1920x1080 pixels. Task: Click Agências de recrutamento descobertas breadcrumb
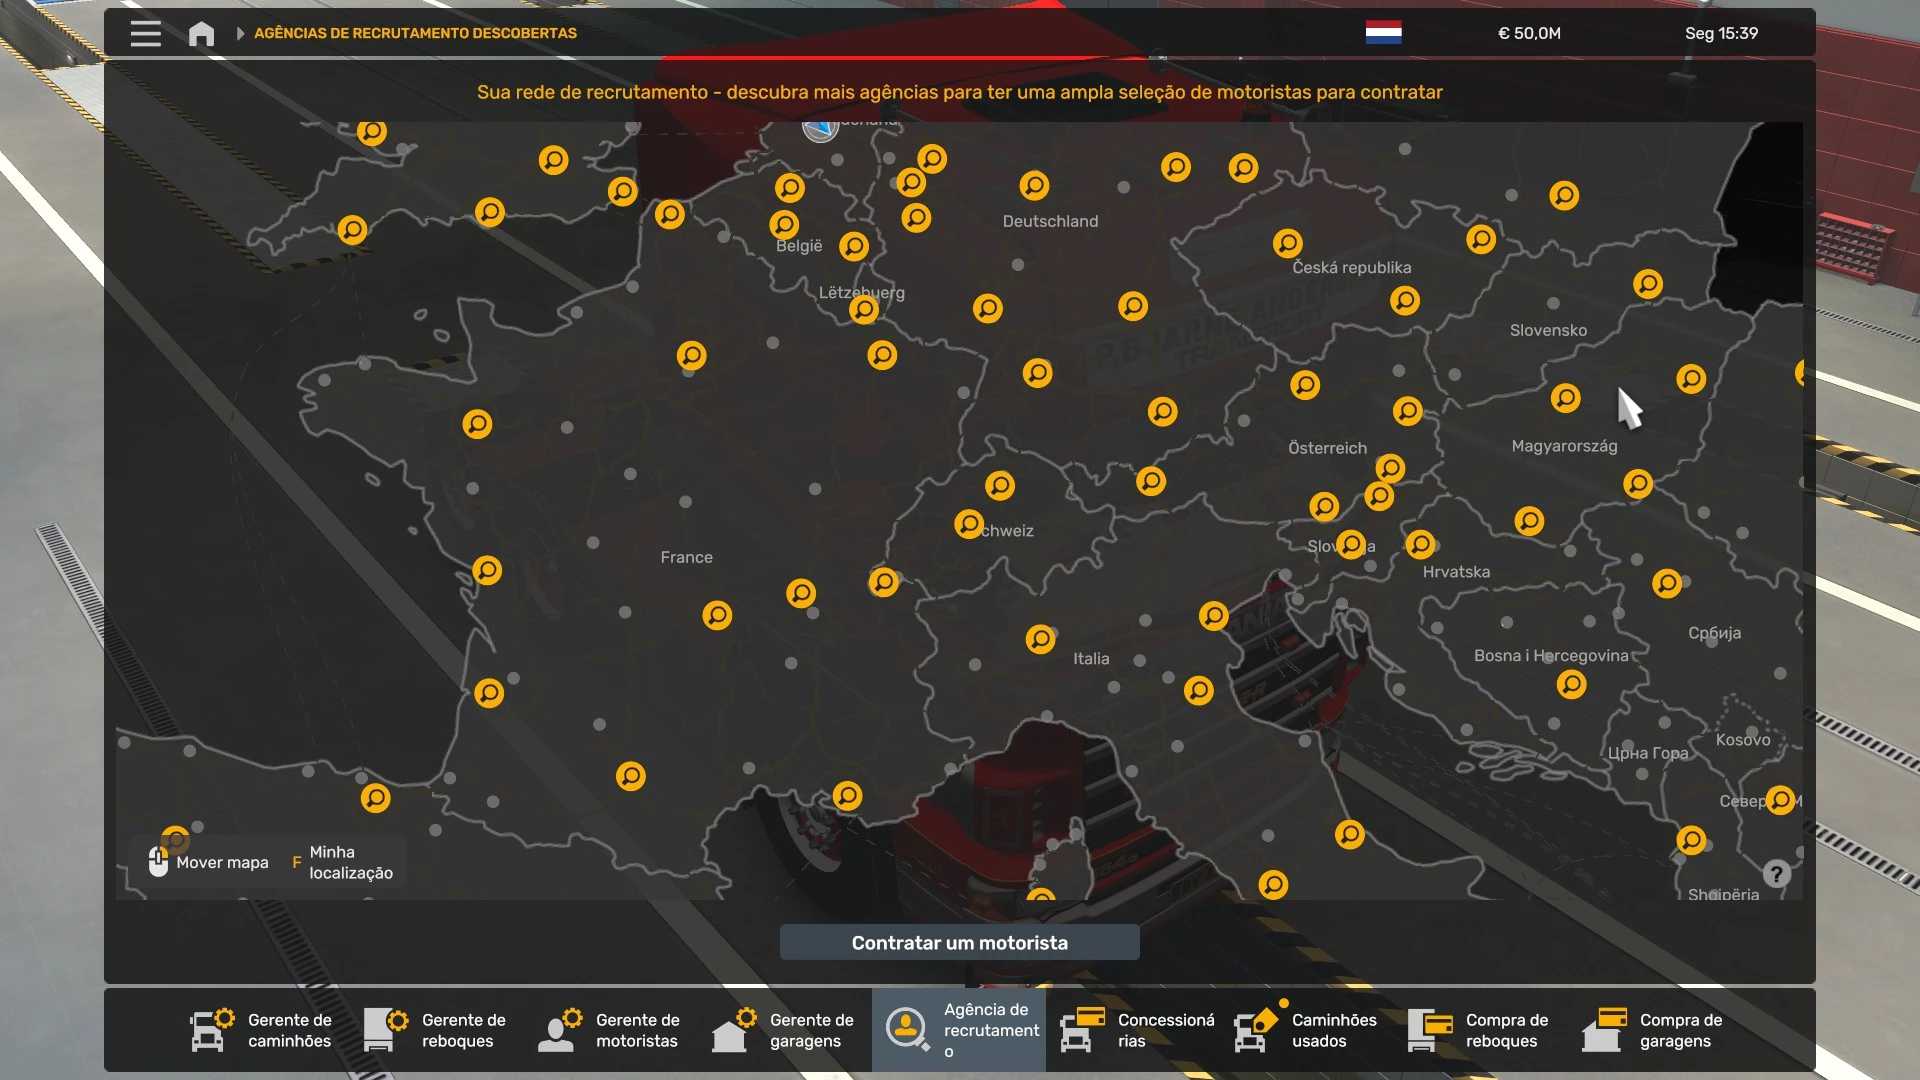click(x=415, y=33)
